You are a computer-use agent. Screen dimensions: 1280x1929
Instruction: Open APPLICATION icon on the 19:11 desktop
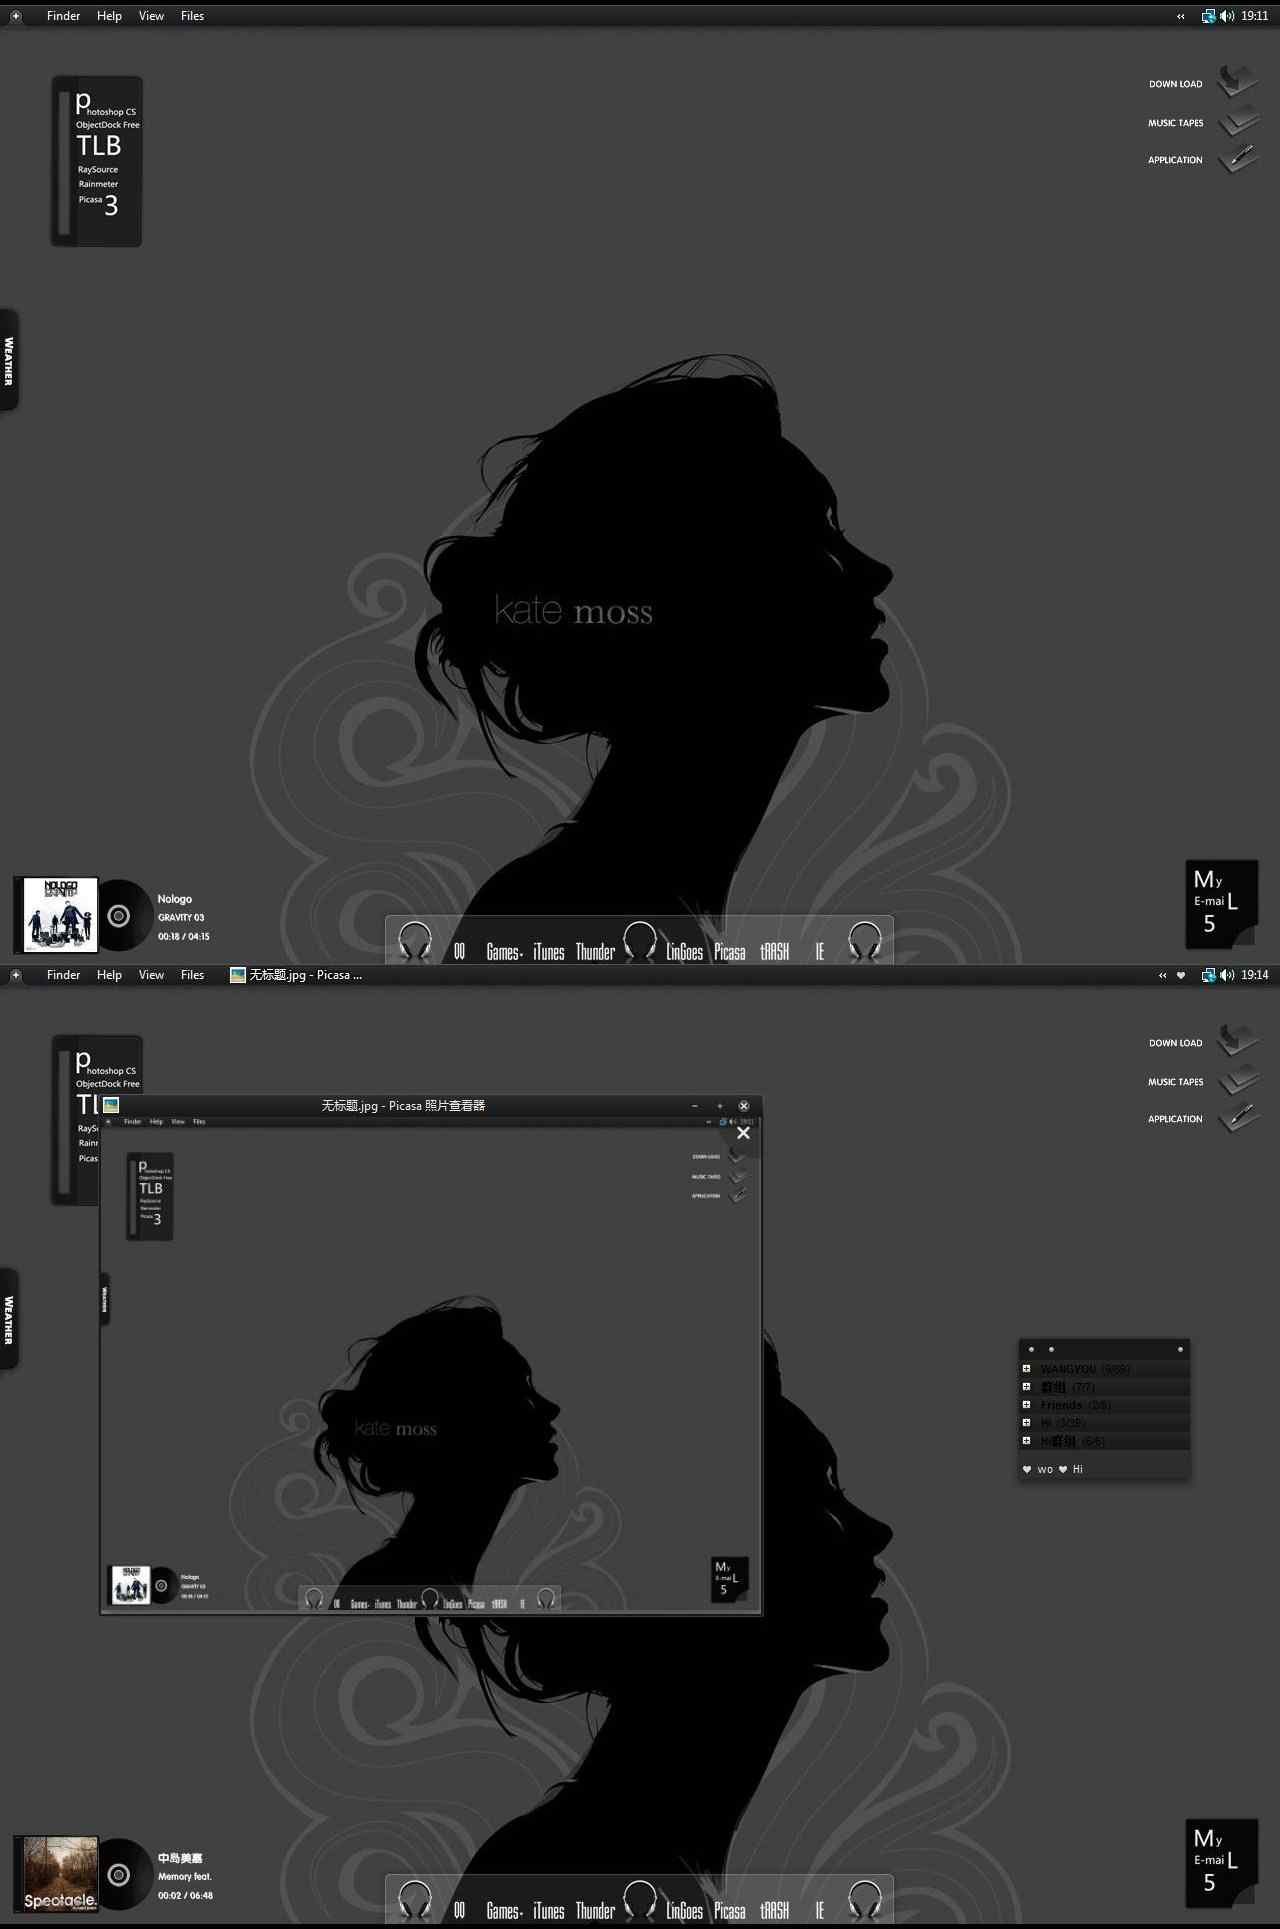click(x=1239, y=158)
